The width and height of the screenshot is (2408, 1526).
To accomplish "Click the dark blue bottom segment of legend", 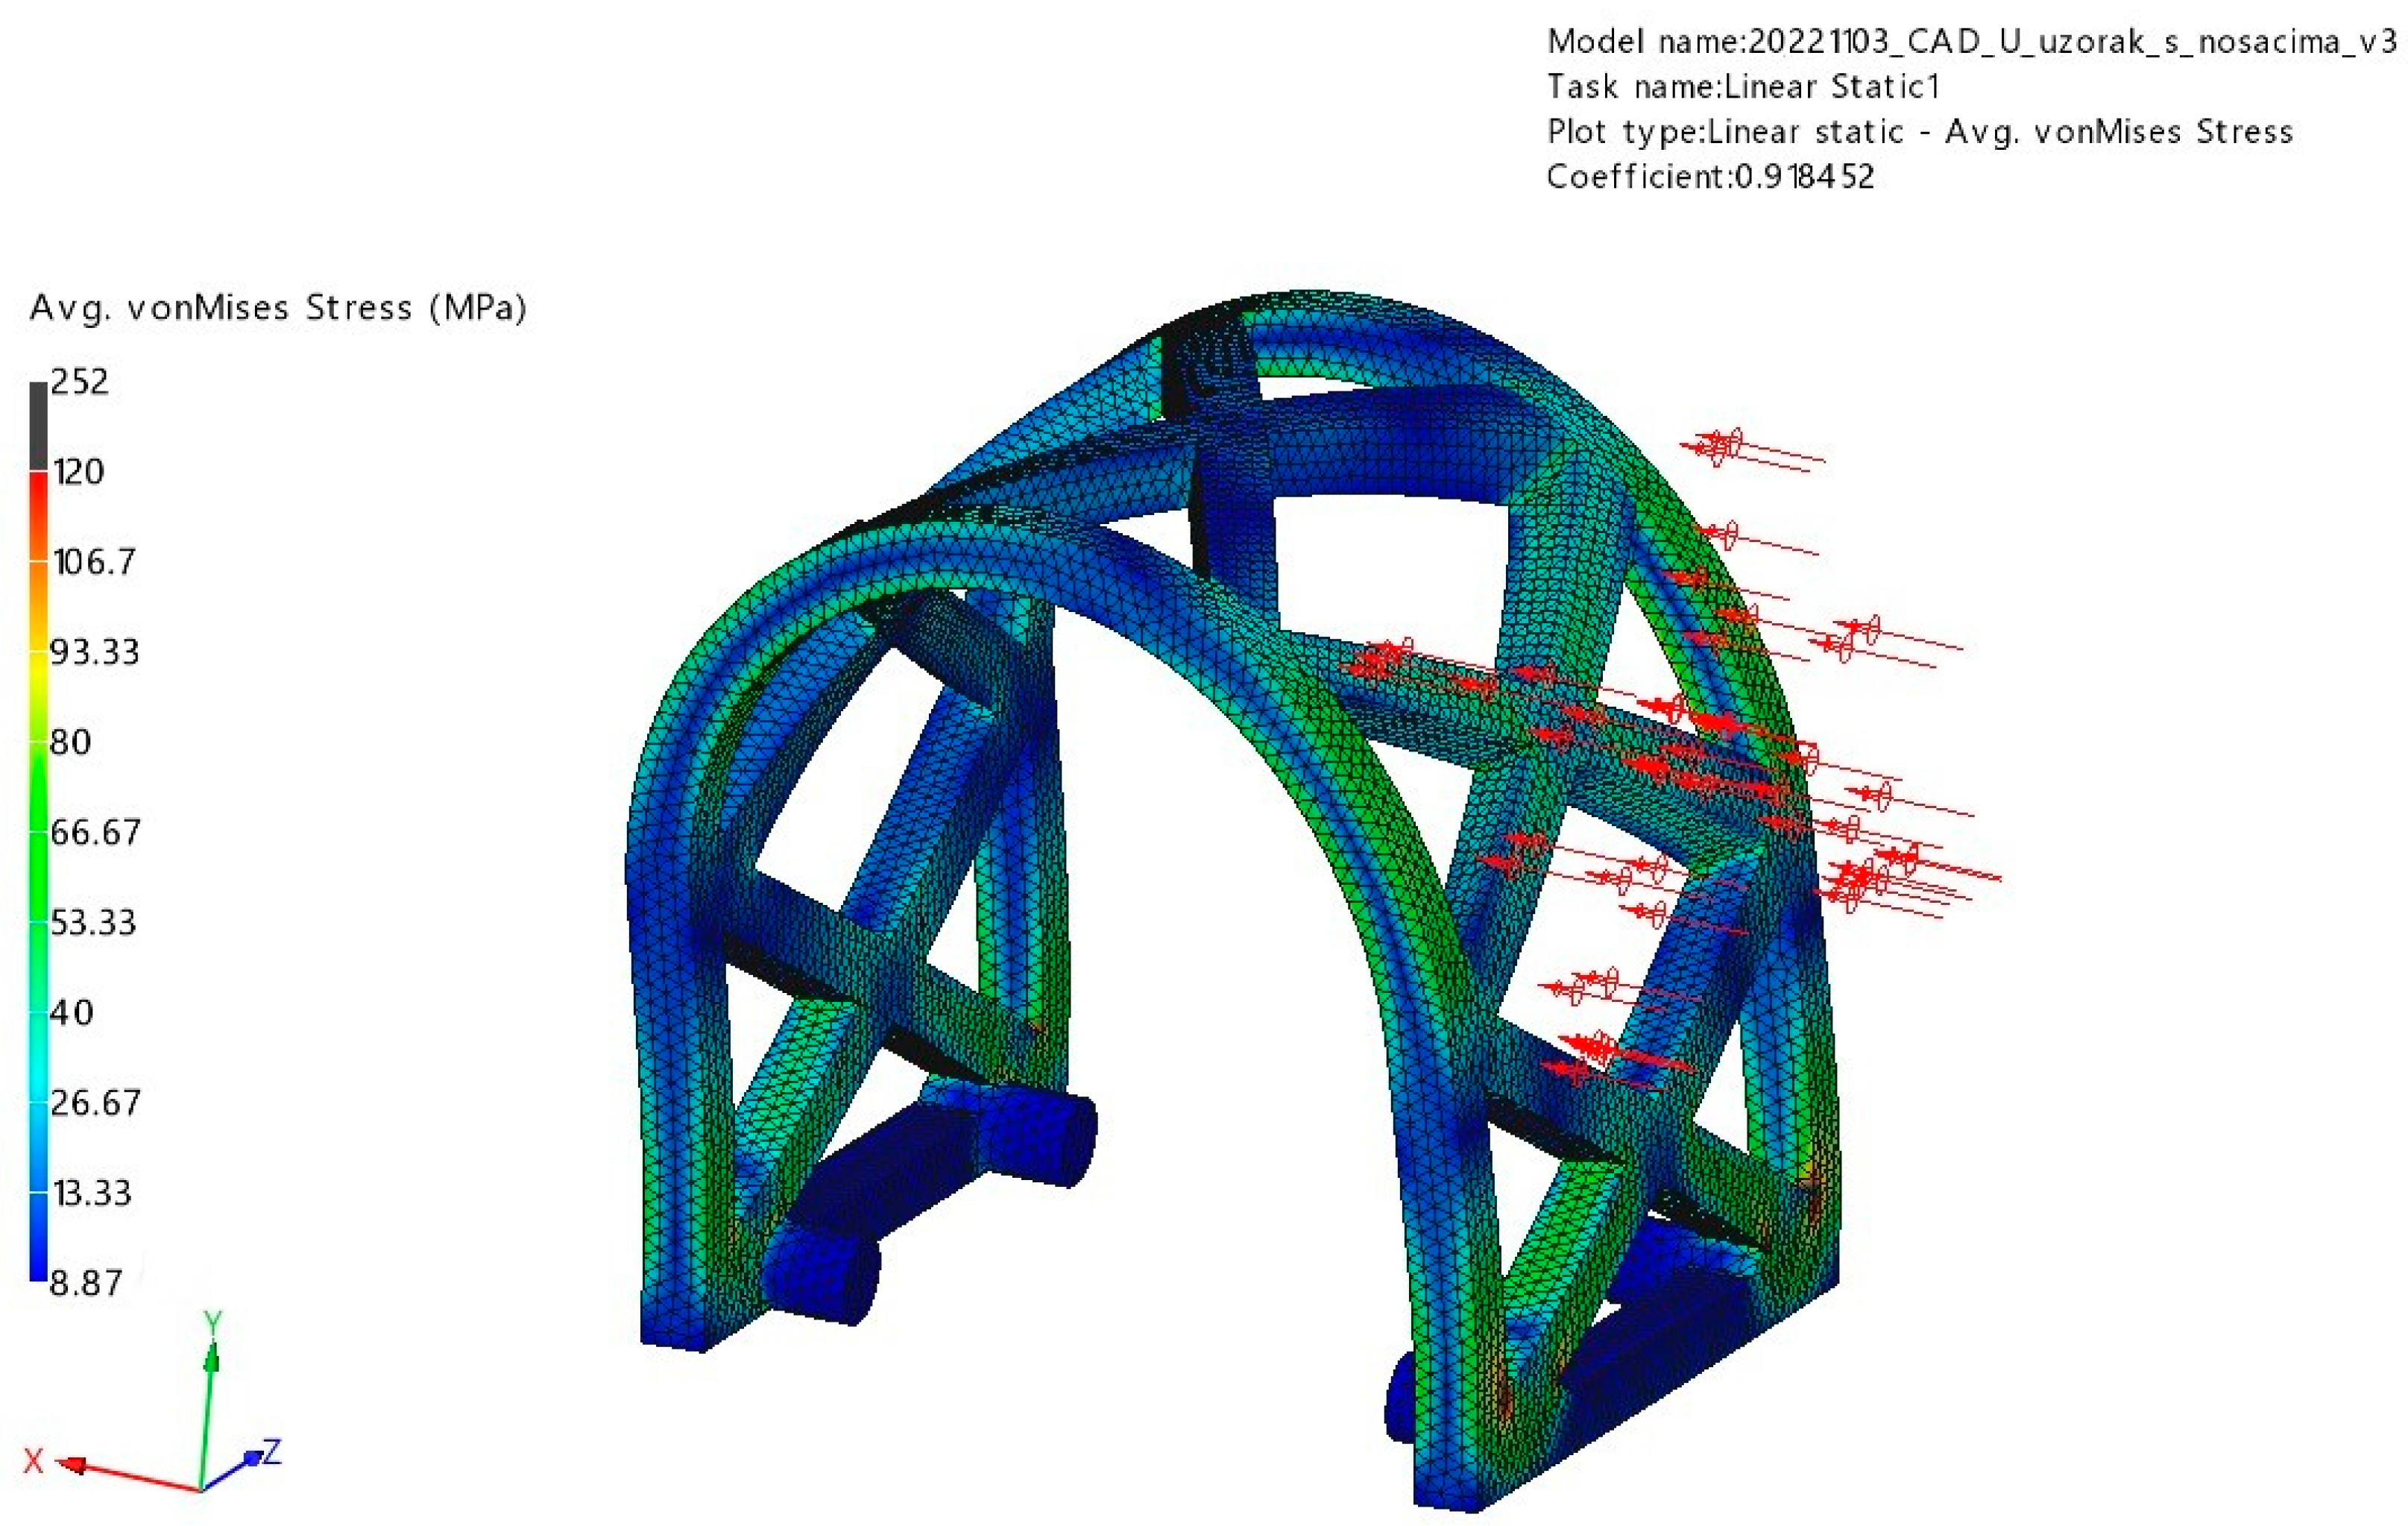I will coord(38,1237).
